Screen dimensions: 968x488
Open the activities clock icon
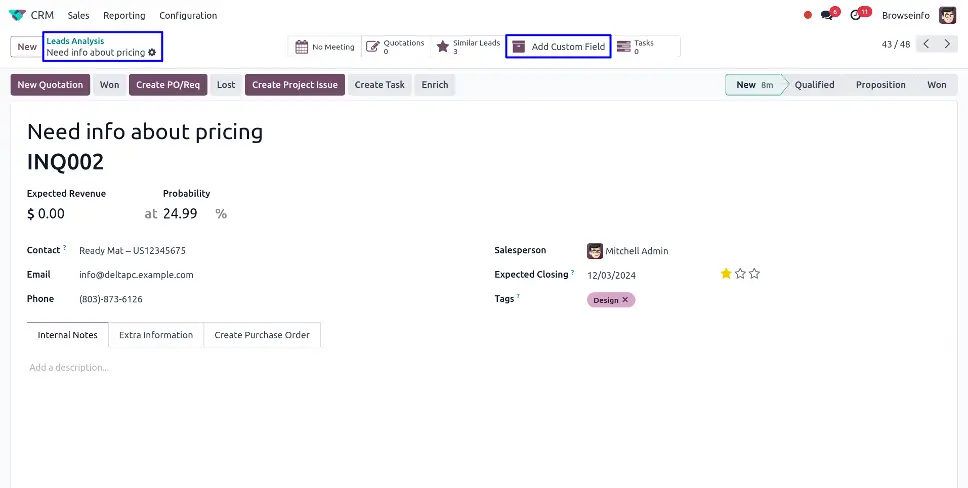click(856, 15)
